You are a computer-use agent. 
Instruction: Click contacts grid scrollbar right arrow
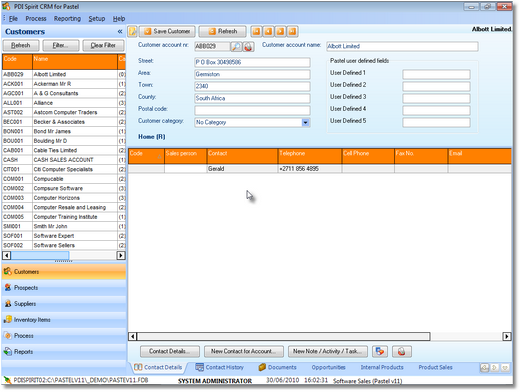(x=507, y=336)
